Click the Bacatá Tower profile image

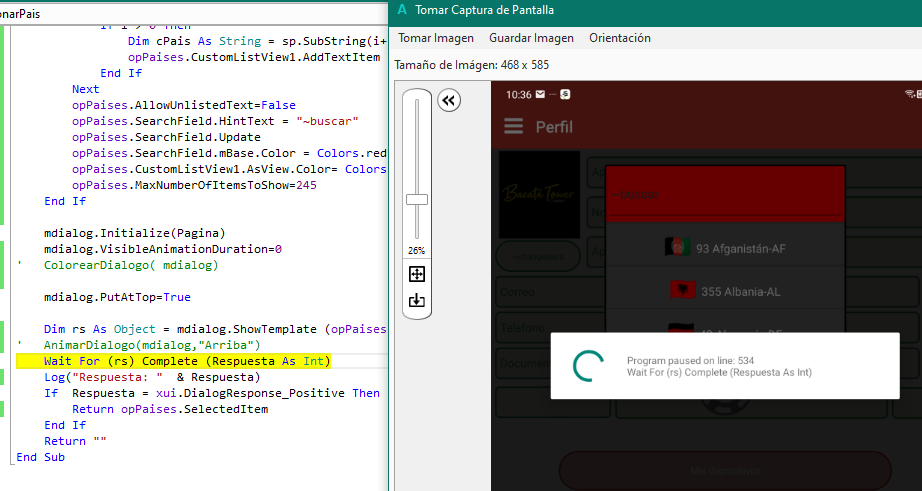539,195
